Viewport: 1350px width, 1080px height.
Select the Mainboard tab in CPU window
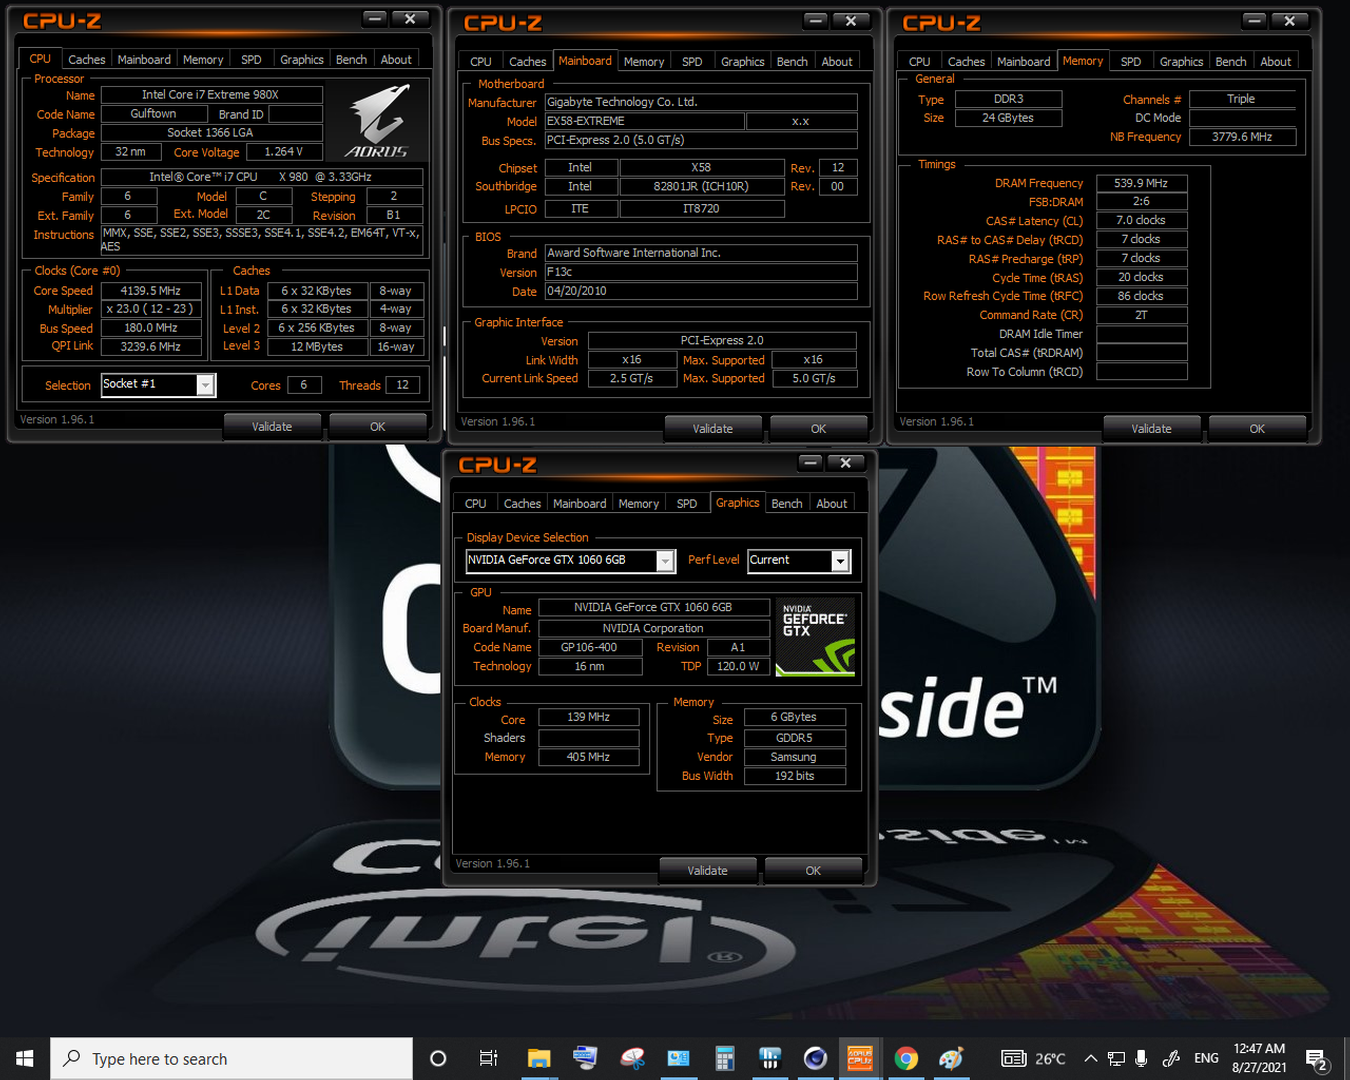point(144,59)
